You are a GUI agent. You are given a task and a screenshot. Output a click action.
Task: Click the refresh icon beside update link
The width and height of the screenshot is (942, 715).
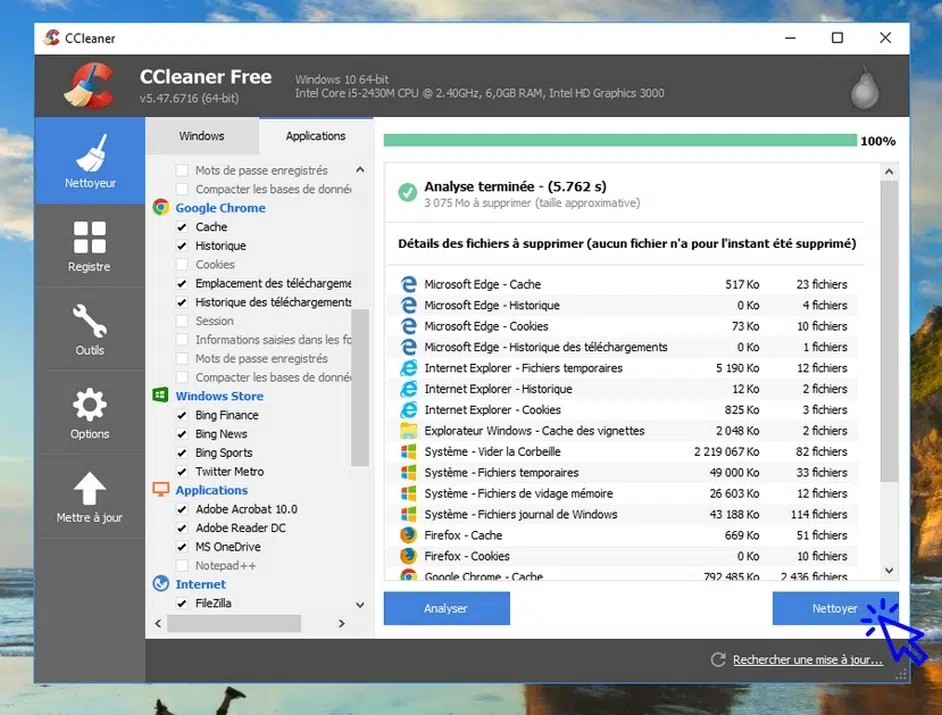coord(718,660)
